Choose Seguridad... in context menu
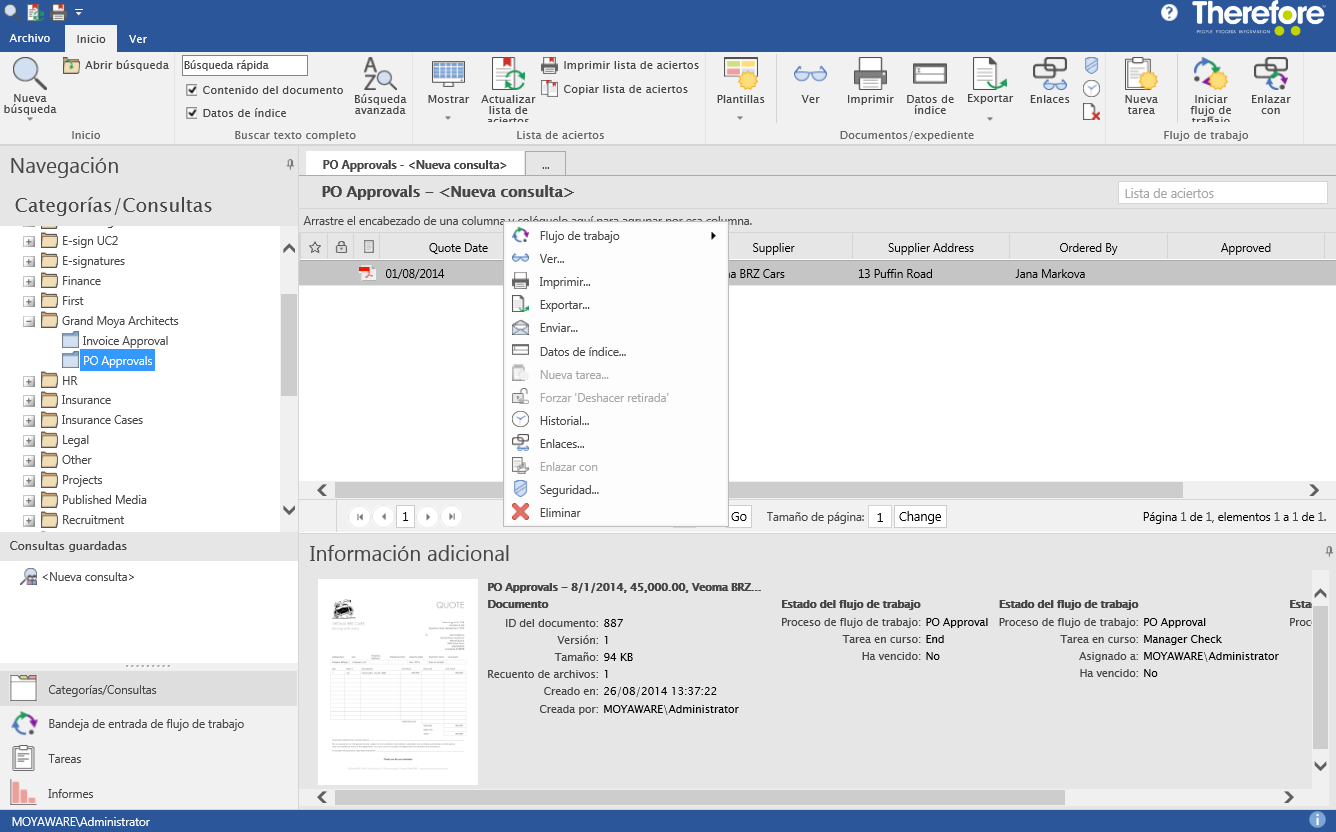Image resolution: width=1336 pixels, height=832 pixels. click(615, 490)
